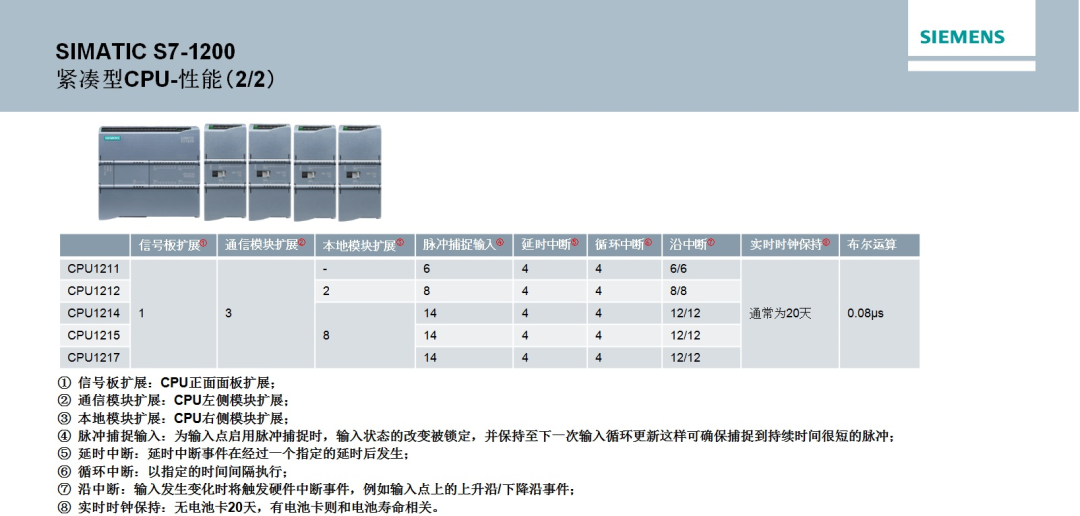Viewport: 1080px width, 516px height.
Task: Select the subtitle 紧凑型CPU-性能(2/2)
Action: pyautogui.click(x=165, y=80)
